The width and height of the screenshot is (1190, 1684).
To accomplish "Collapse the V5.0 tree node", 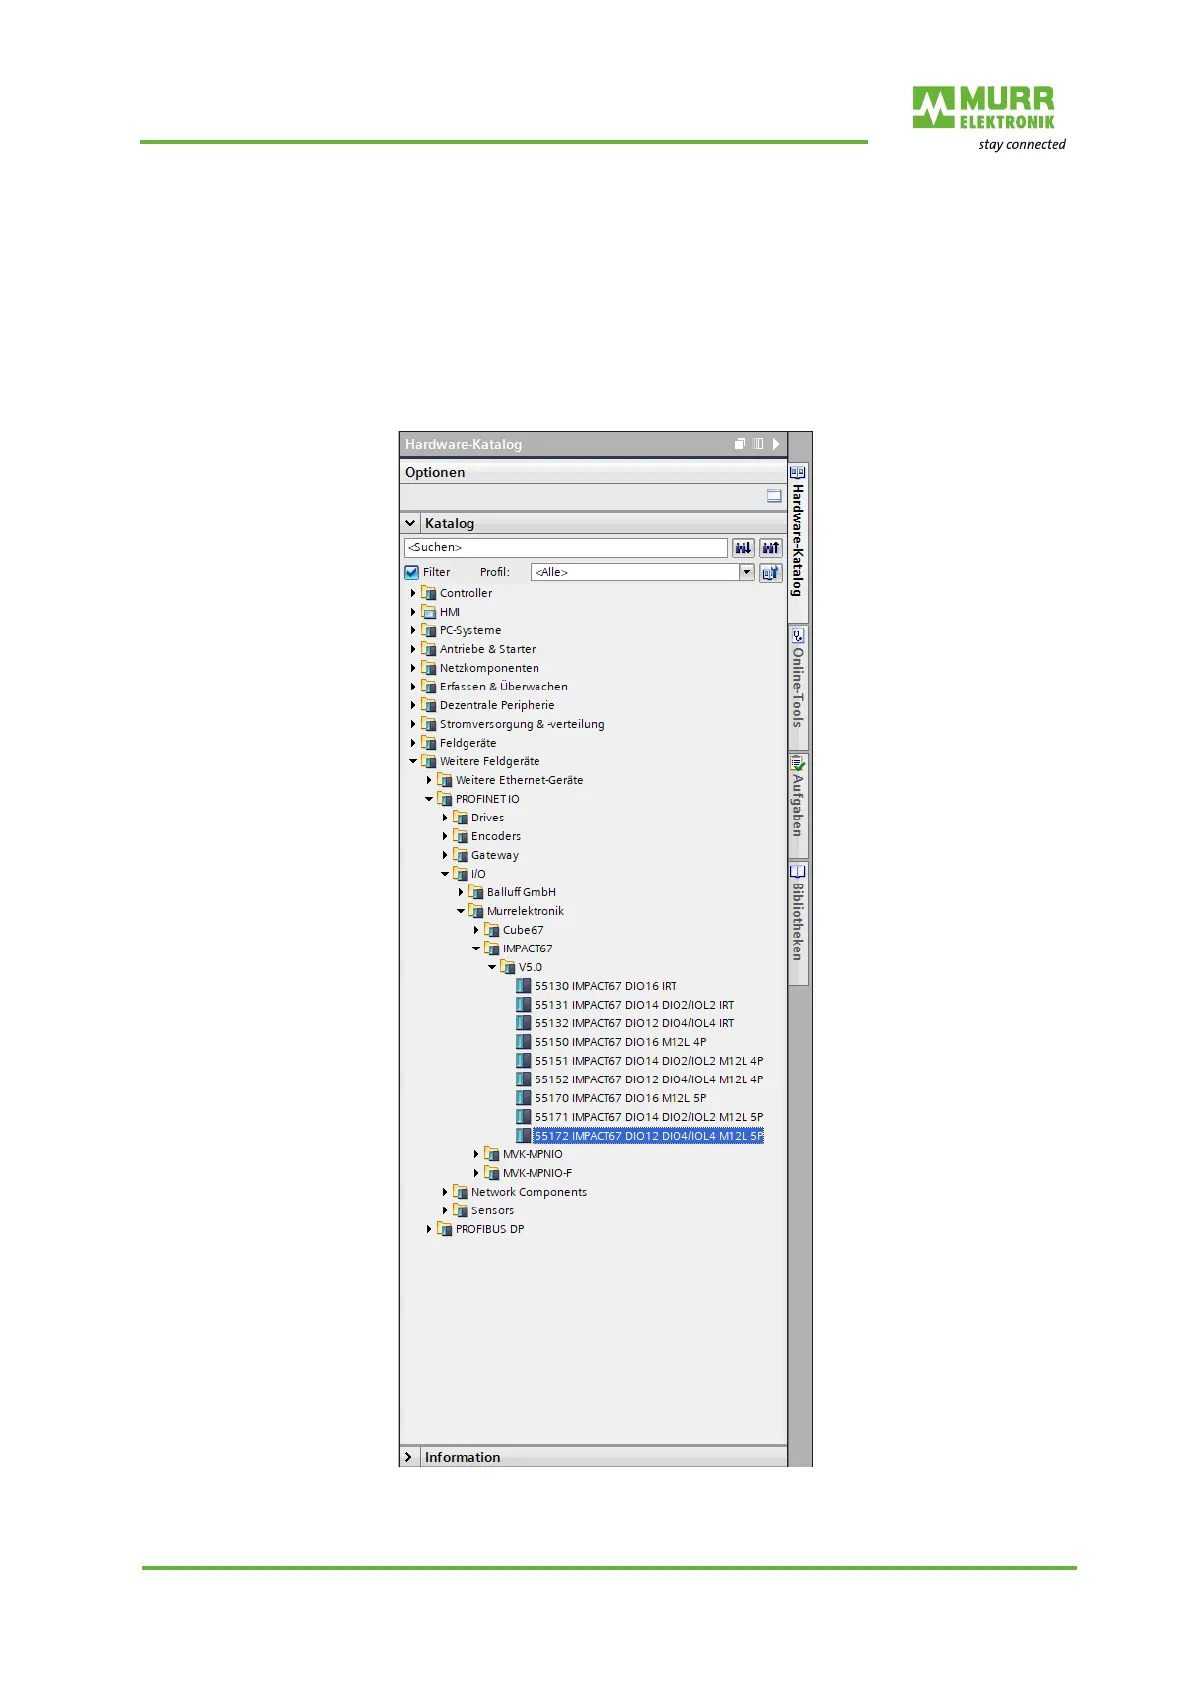I will click(492, 967).
